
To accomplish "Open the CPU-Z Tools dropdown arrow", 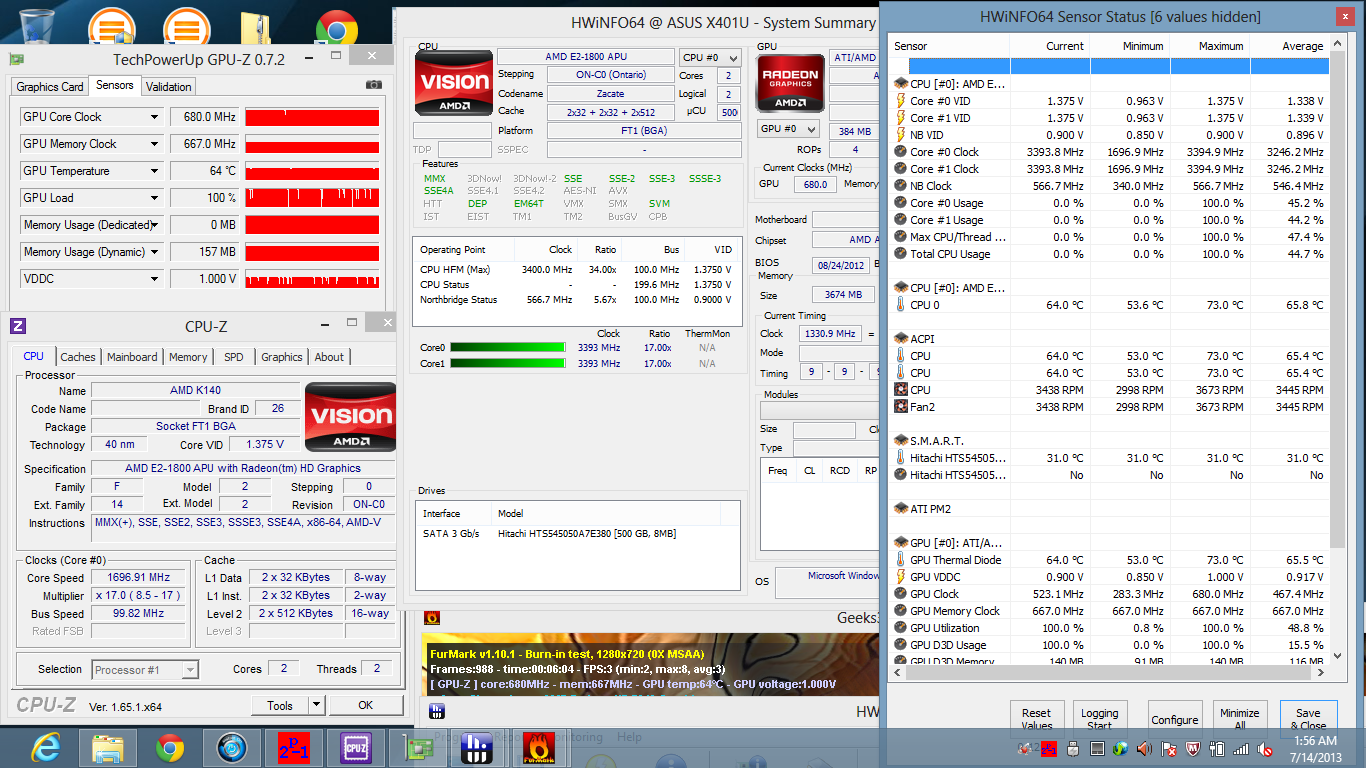I will click(316, 705).
